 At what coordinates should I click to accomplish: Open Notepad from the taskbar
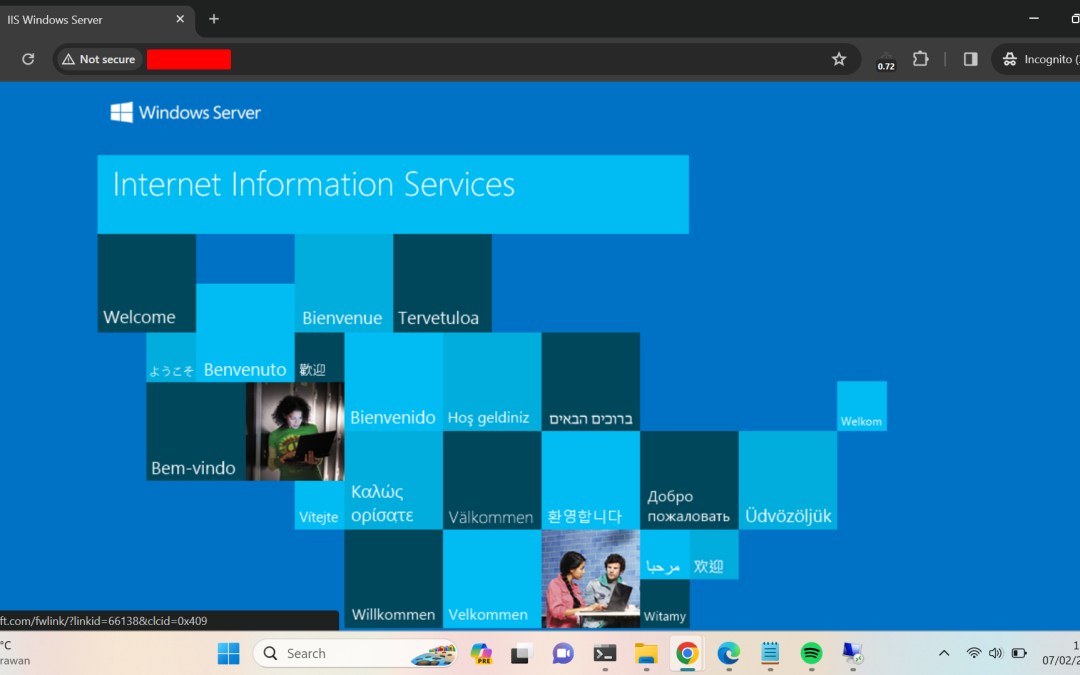[x=769, y=654]
